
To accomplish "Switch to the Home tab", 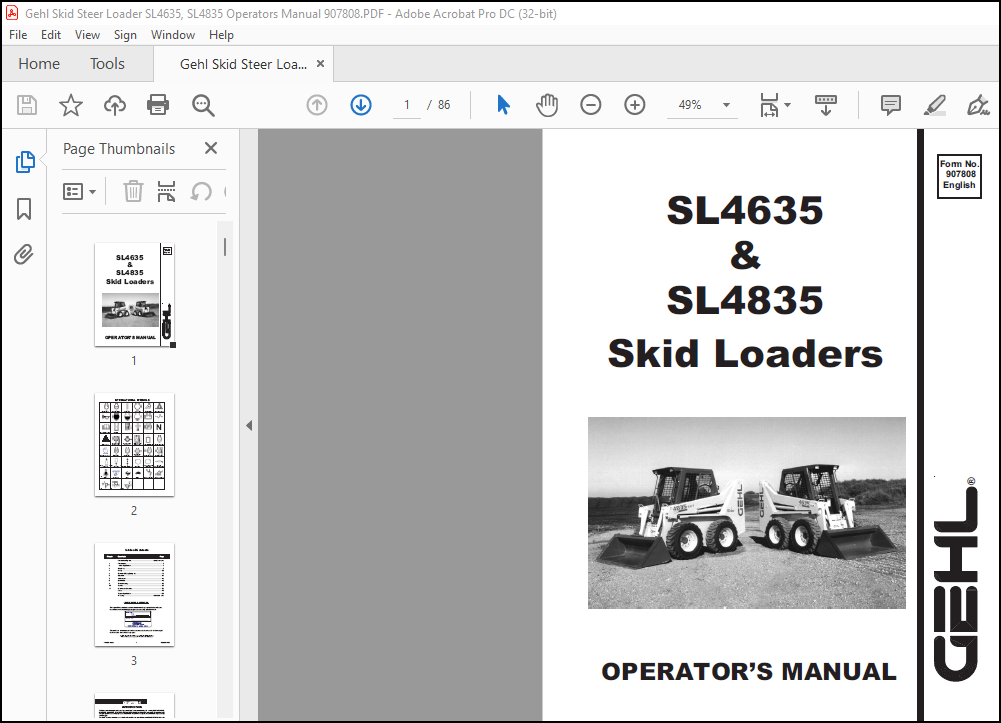I will pyautogui.click(x=39, y=64).
